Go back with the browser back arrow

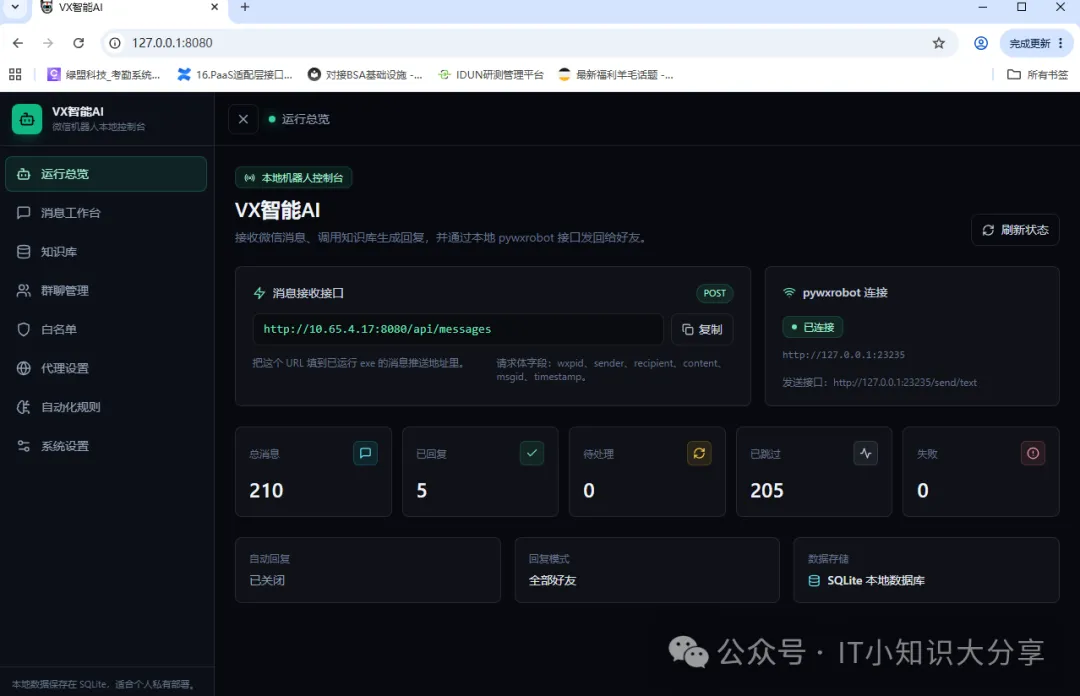coord(18,43)
